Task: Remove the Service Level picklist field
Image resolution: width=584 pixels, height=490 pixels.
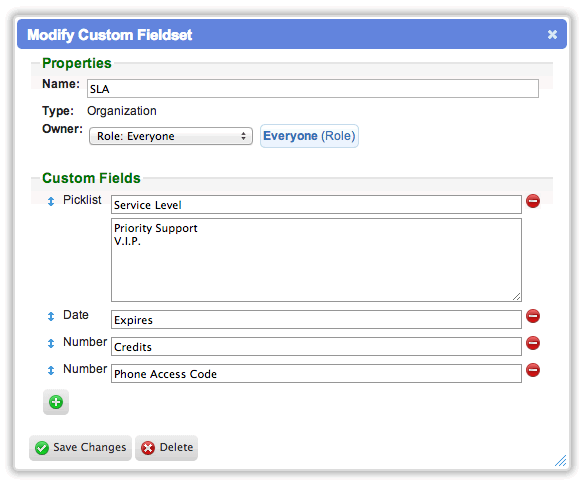Action: 533,201
